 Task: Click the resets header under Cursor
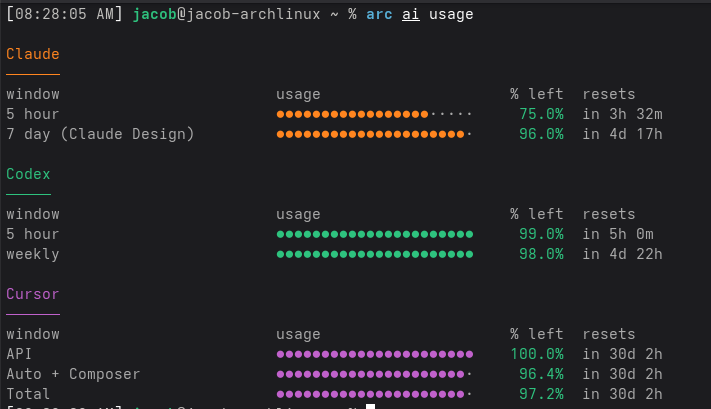(x=609, y=334)
